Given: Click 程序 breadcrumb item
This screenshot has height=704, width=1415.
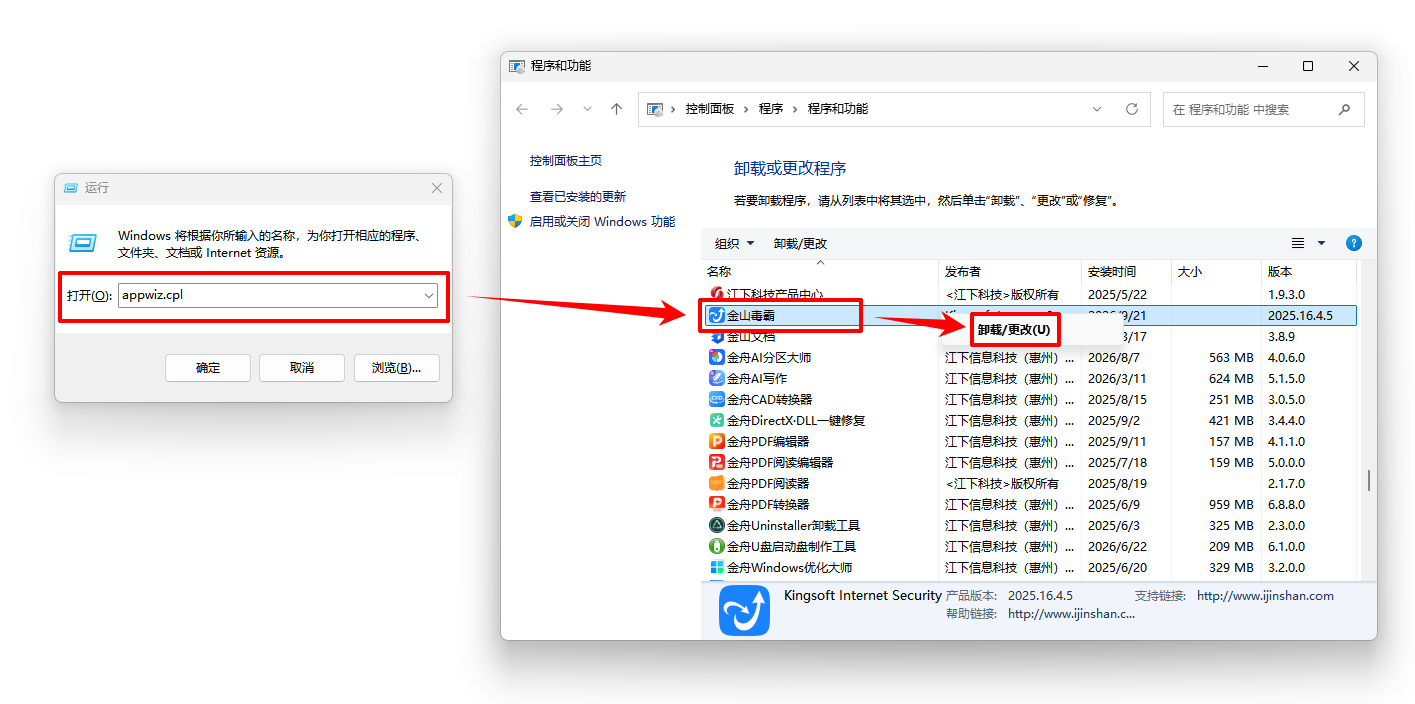Looking at the screenshot, I should point(771,109).
